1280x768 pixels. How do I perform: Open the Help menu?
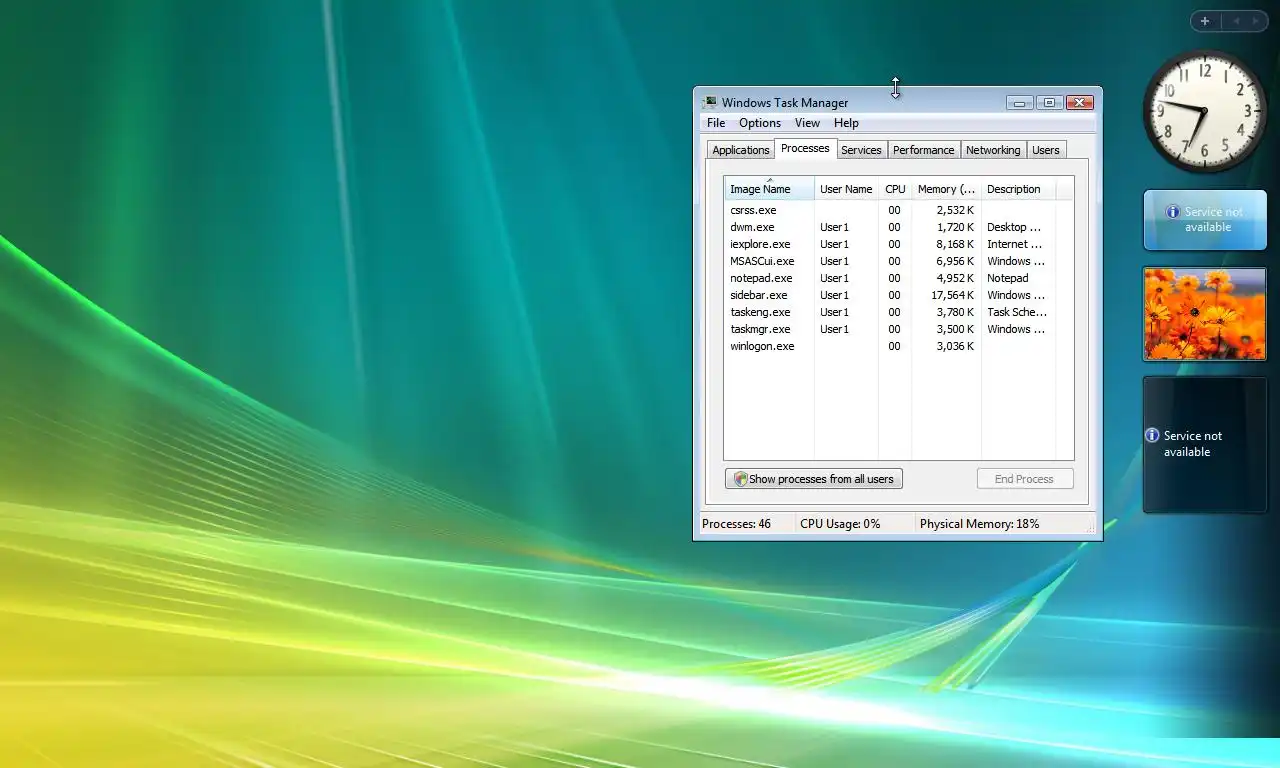(846, 123)
